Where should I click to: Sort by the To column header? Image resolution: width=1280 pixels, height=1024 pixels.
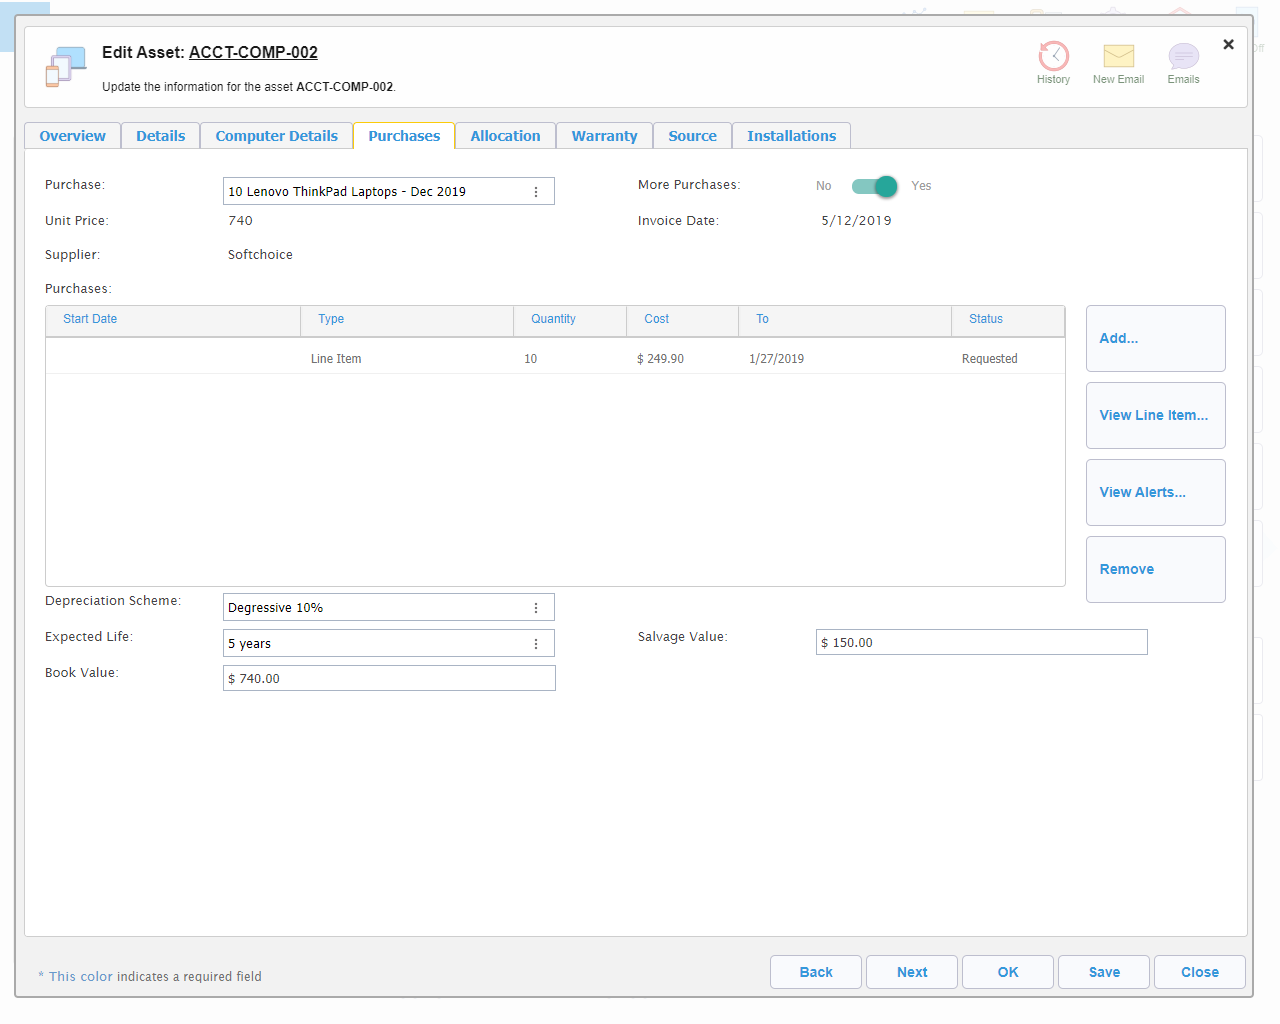(x=845, y=320)
